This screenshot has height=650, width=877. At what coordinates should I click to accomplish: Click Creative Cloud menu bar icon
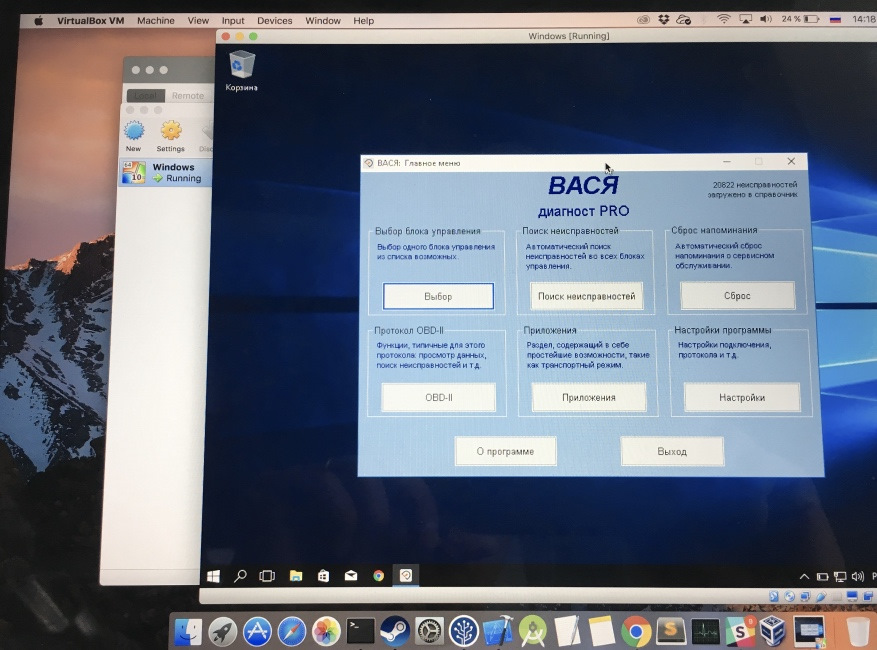[644, 20]
